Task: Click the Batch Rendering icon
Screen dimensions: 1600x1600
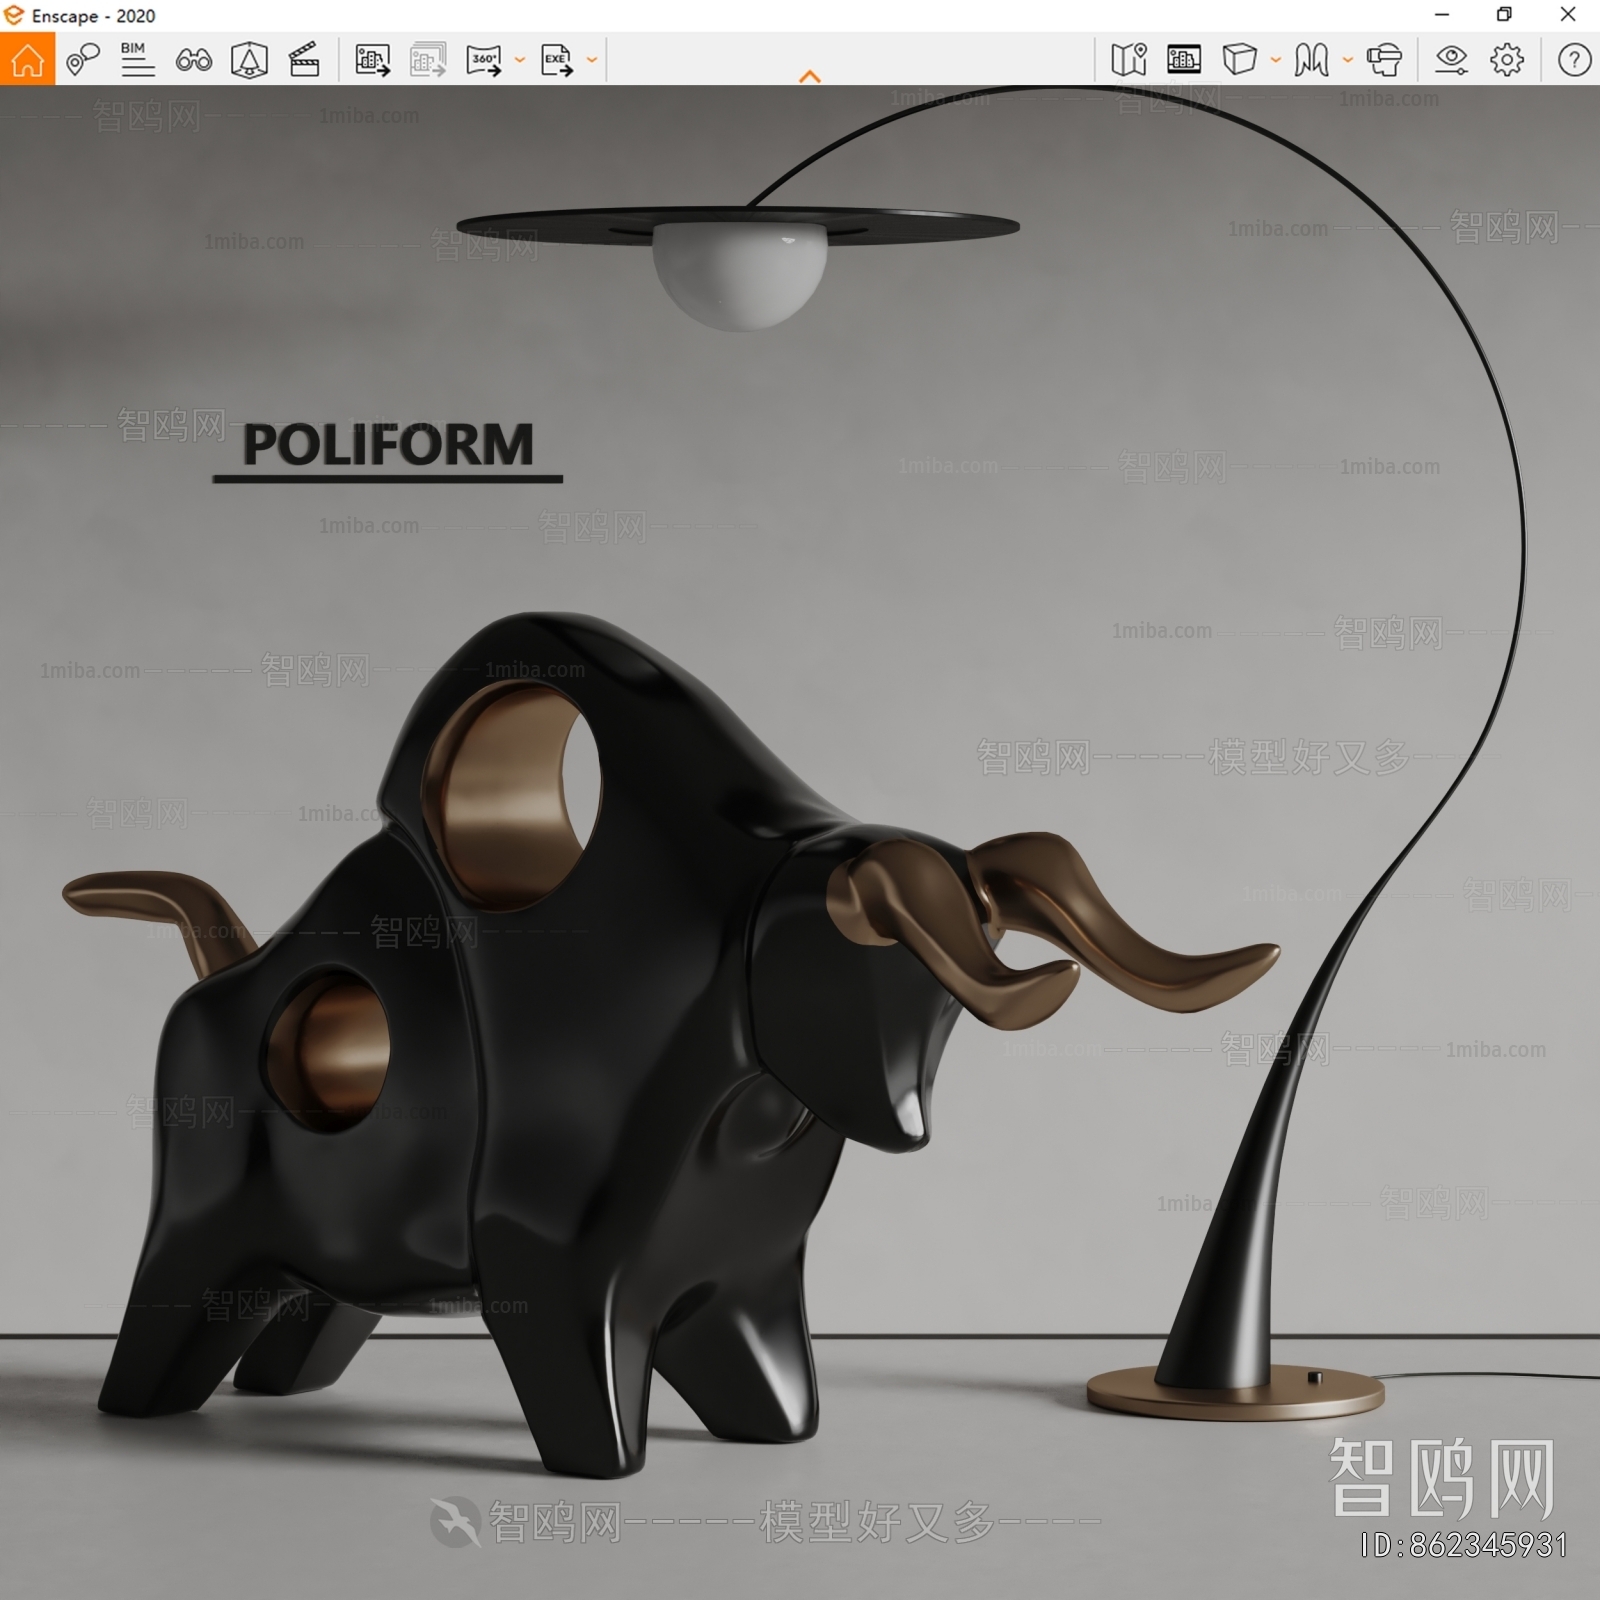Action: [428, 60]
